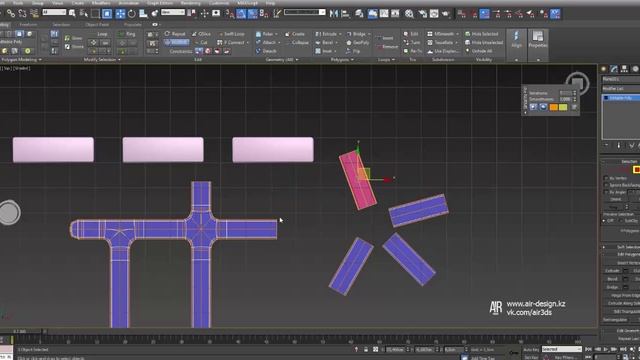Activate the Select and Move tool
The image size is (640, 360).
click(120, 13)
